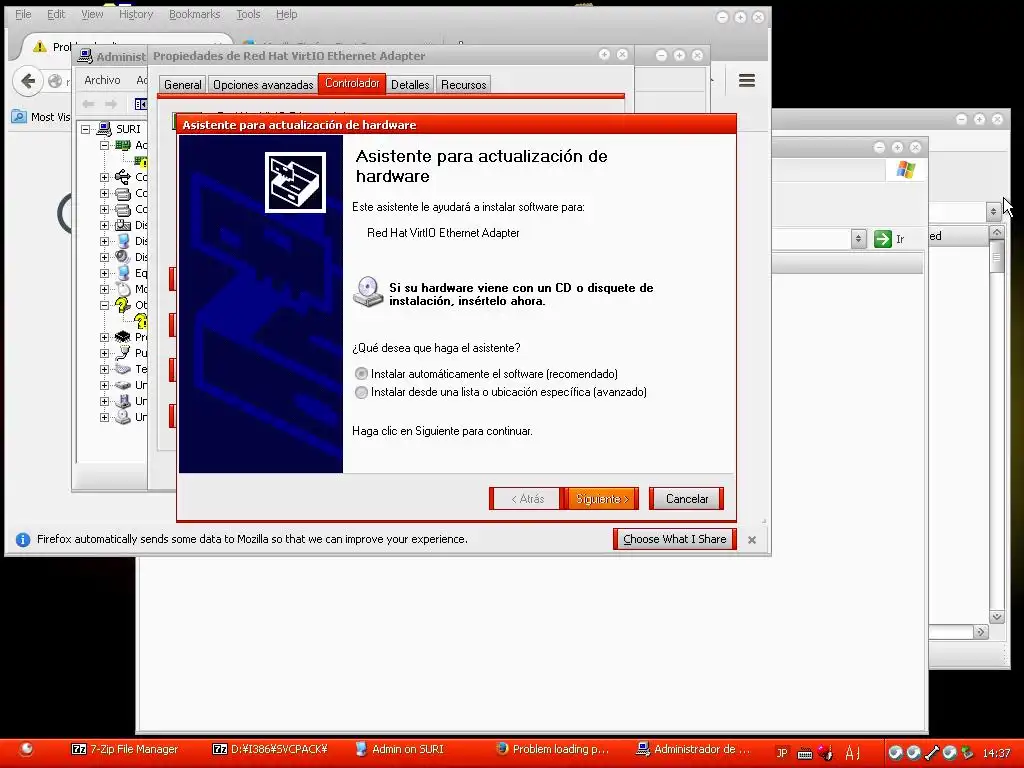Open the Firefox File menu
The height and width of the screenshot is (768, 1024).
[24, 14]
